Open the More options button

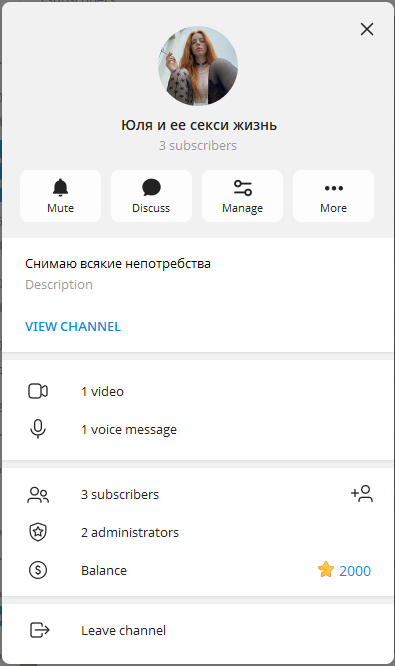(x=333, y=196)
